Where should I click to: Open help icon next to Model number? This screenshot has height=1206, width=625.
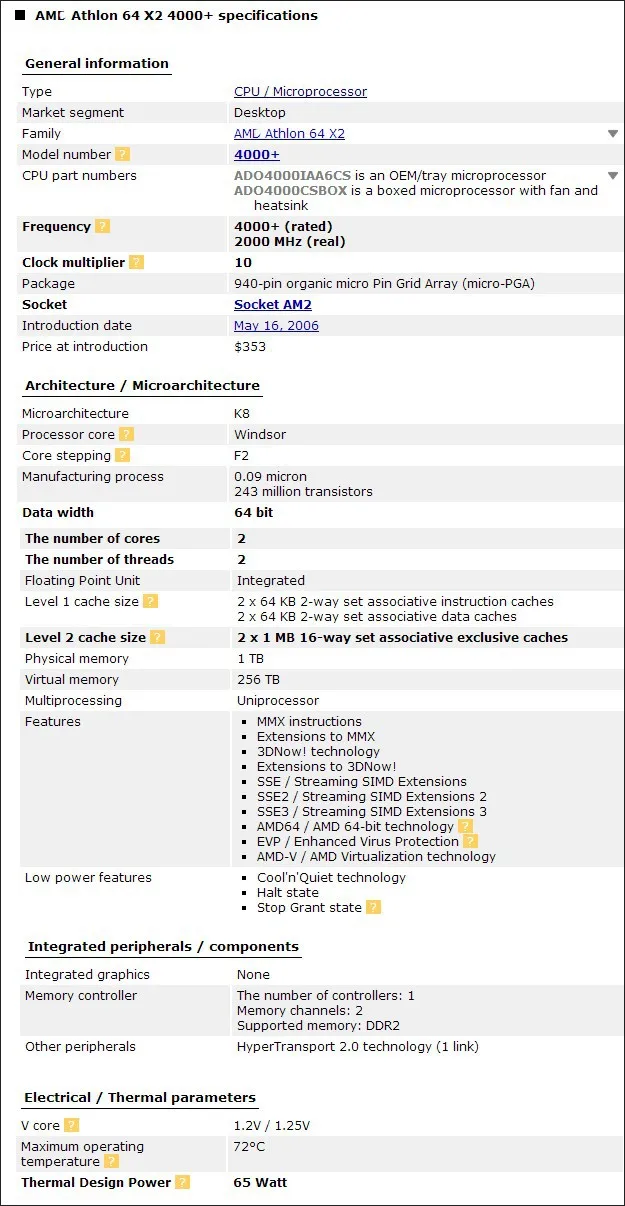[x=122, y=154]
